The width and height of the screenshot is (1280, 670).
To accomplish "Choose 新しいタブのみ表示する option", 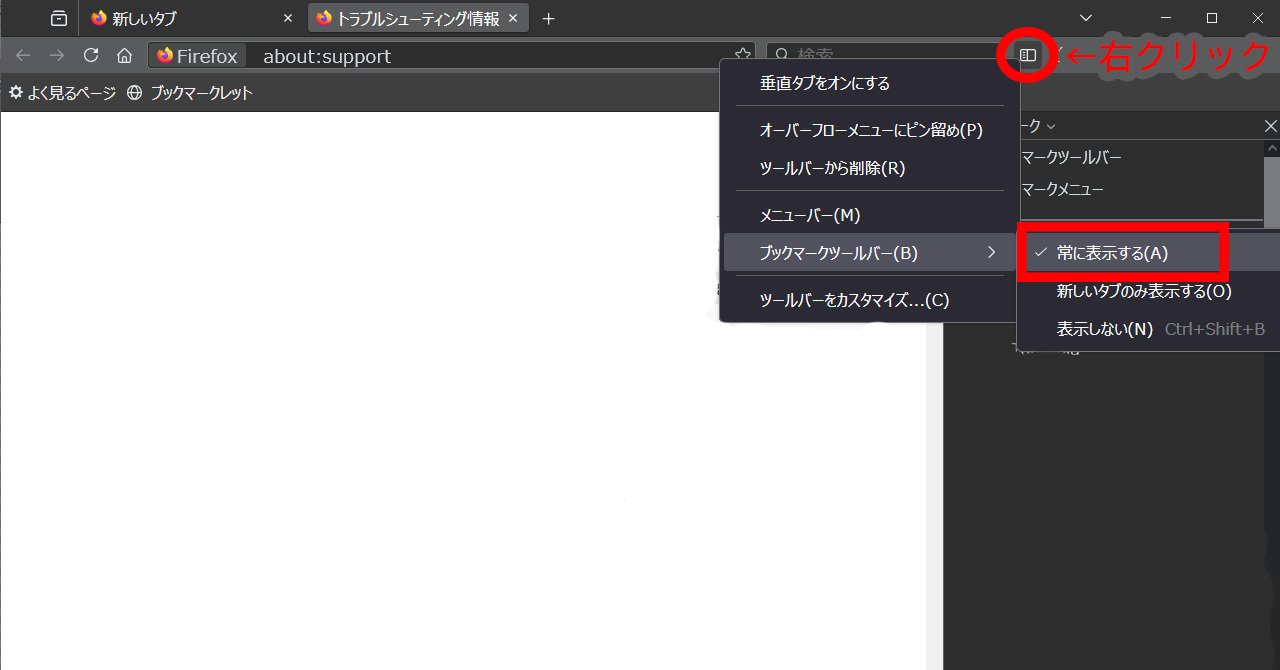I will coord(1143,290).
